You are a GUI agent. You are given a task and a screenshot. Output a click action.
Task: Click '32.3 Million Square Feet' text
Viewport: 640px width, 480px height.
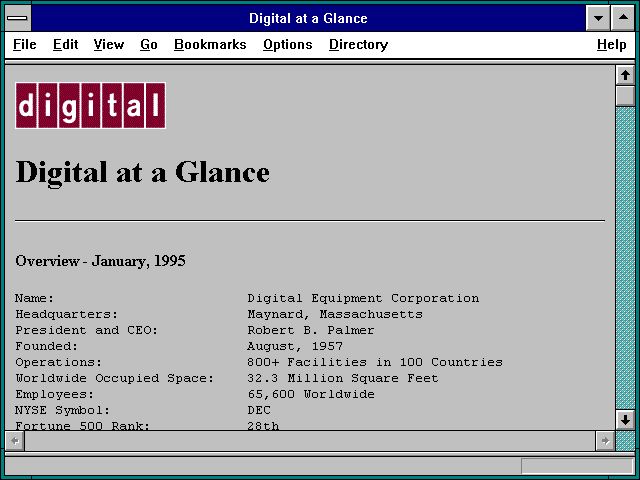pyautogui.click(x=343, y=378)
